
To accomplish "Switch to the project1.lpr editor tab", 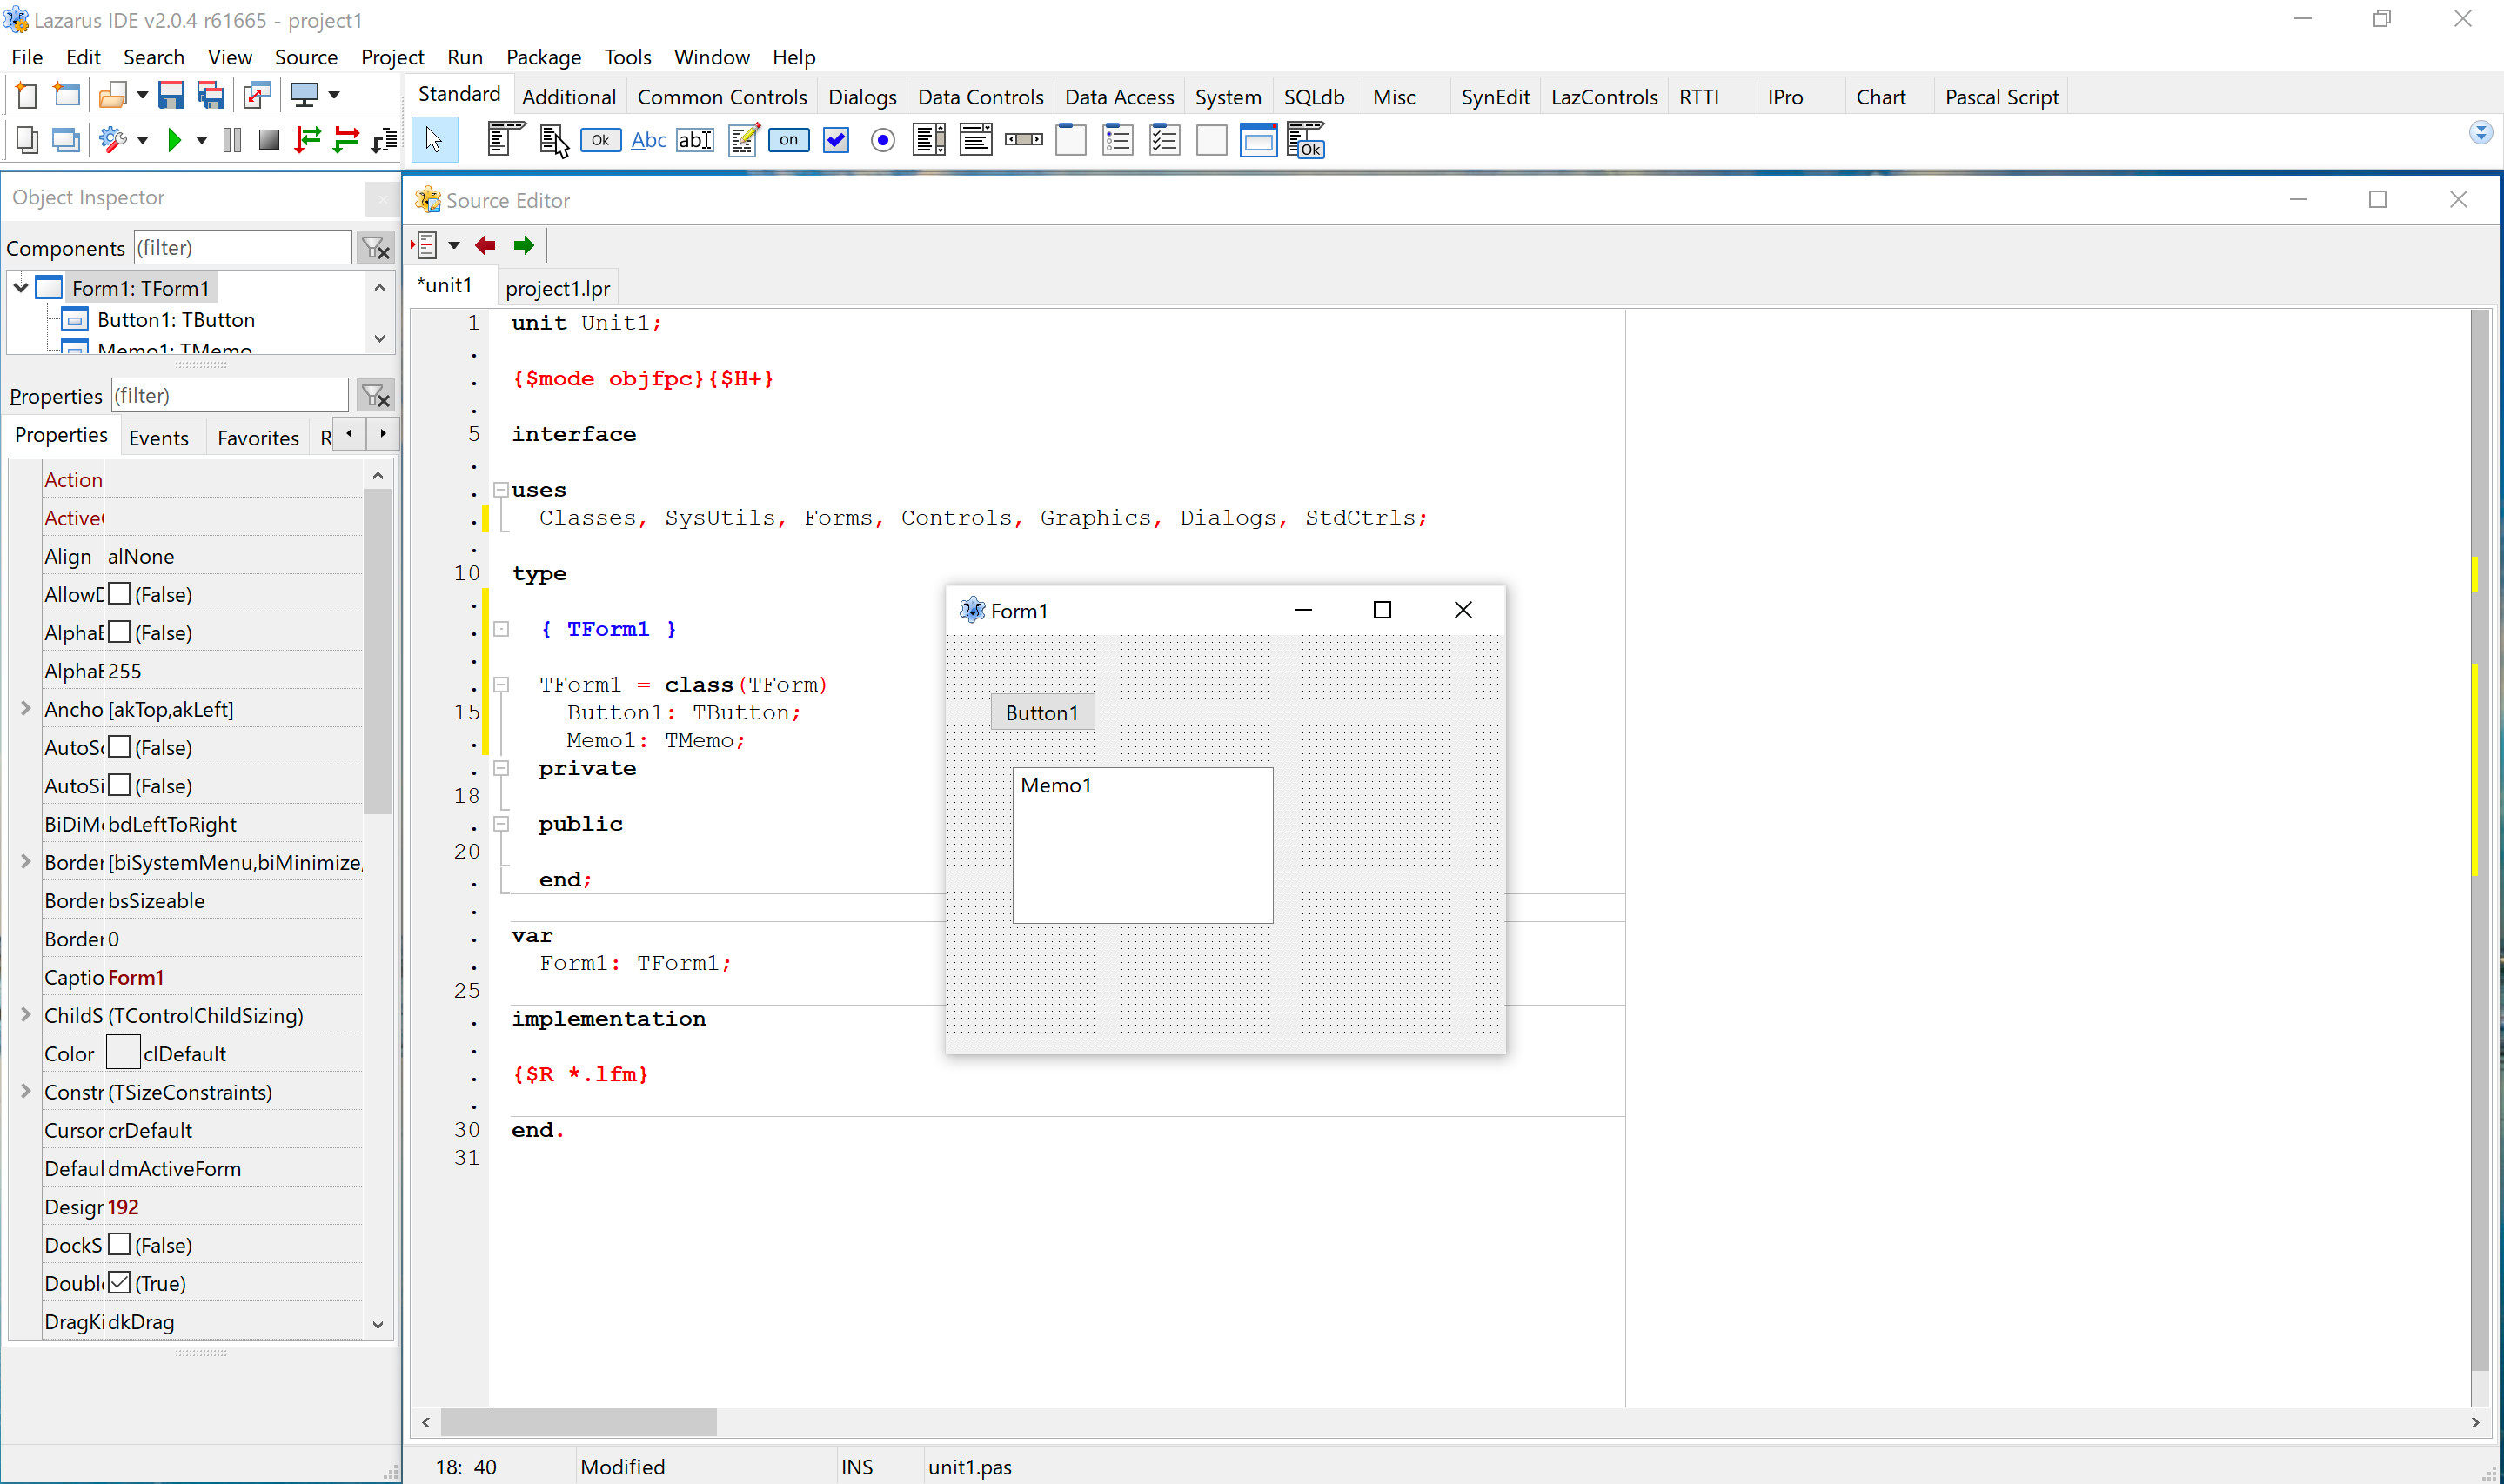I will (x=557, y=288).
